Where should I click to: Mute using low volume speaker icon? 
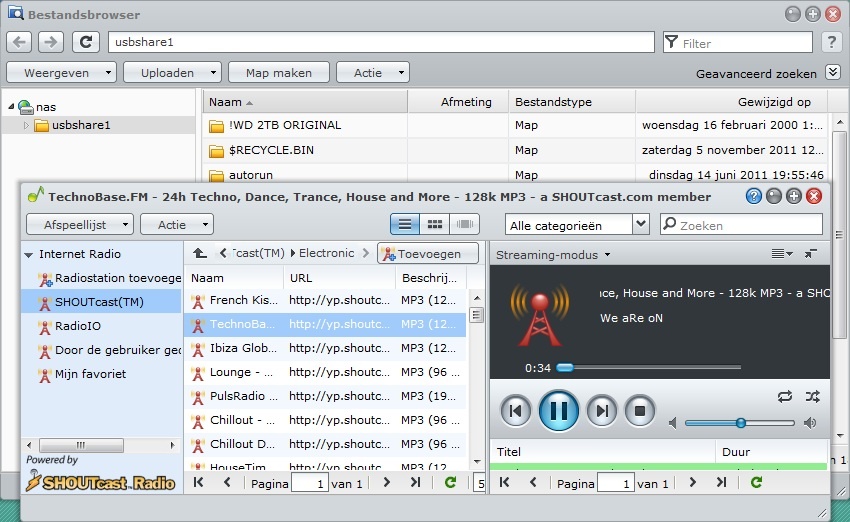pyautogui.click(x=673, y=423)
